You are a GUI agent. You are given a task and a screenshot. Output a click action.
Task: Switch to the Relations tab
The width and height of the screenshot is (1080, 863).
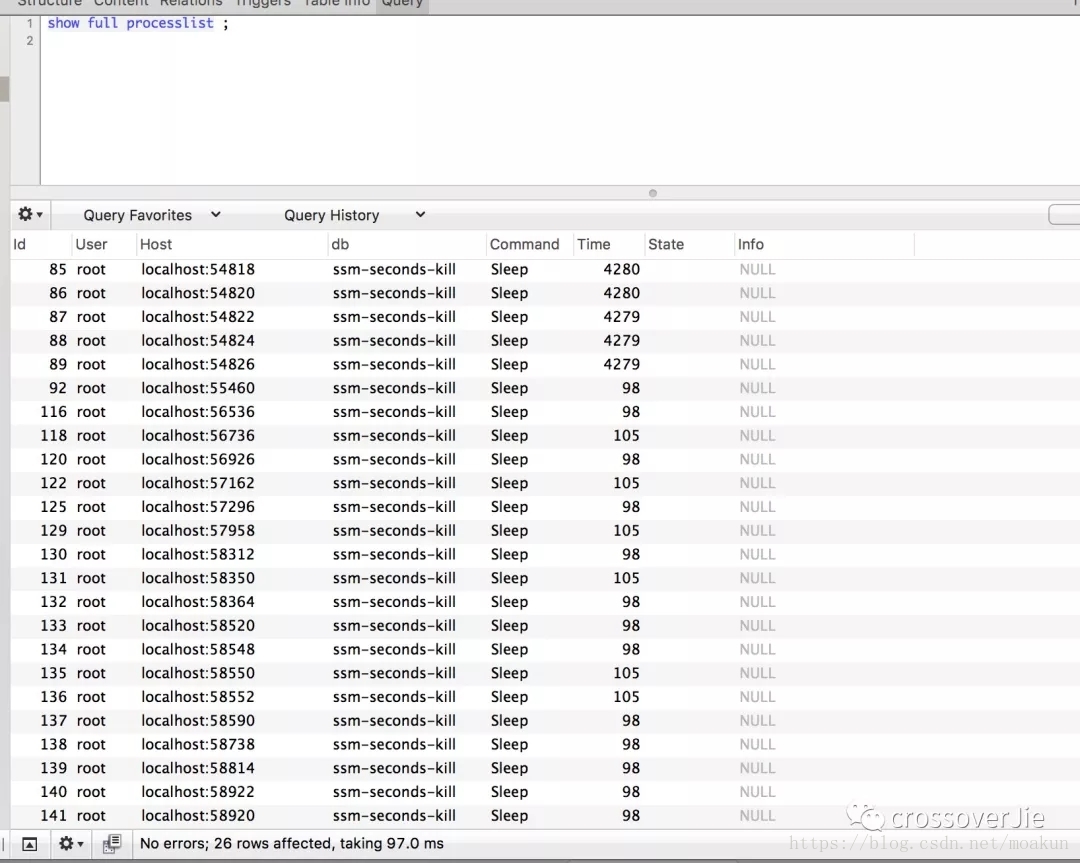(x=191, y=3)
